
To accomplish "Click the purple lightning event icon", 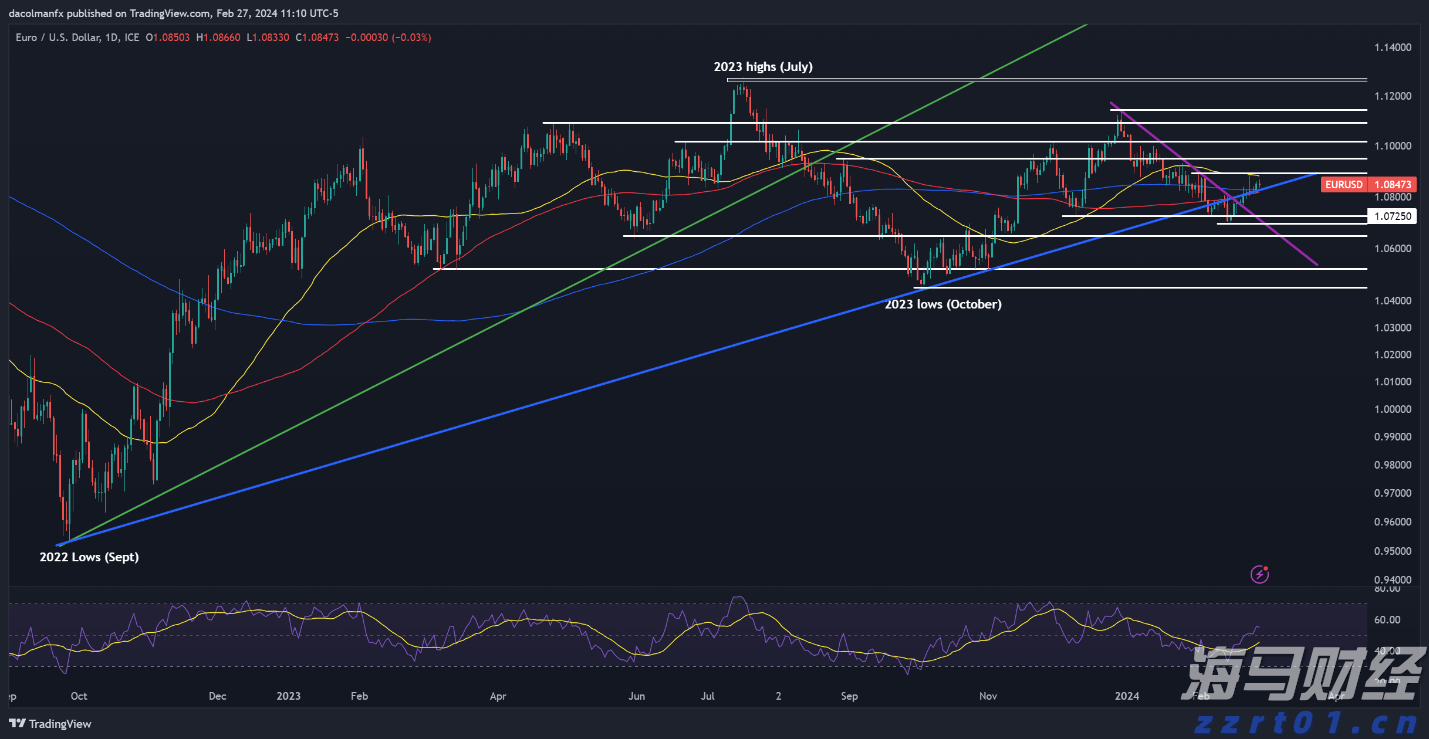I will pos(1260,574).
